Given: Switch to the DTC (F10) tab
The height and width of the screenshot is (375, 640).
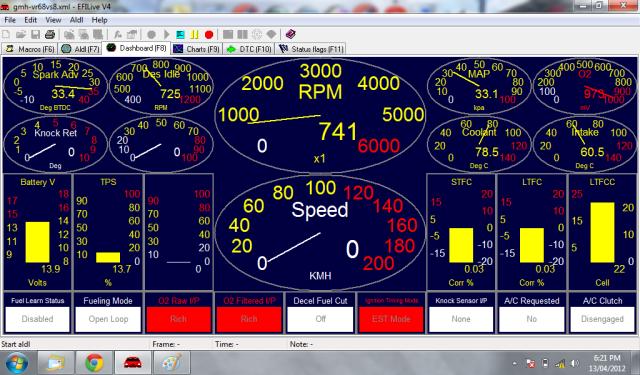Looking at the screenshot, I should [249, 49].
